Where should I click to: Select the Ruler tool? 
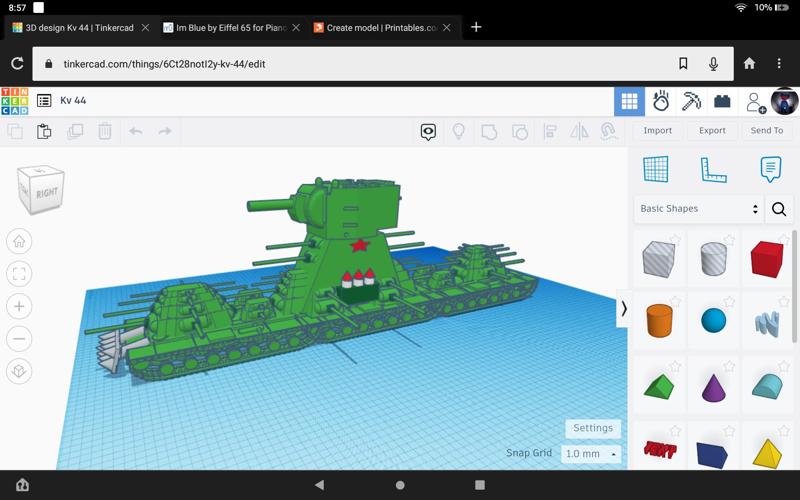(x=713, y=170)
